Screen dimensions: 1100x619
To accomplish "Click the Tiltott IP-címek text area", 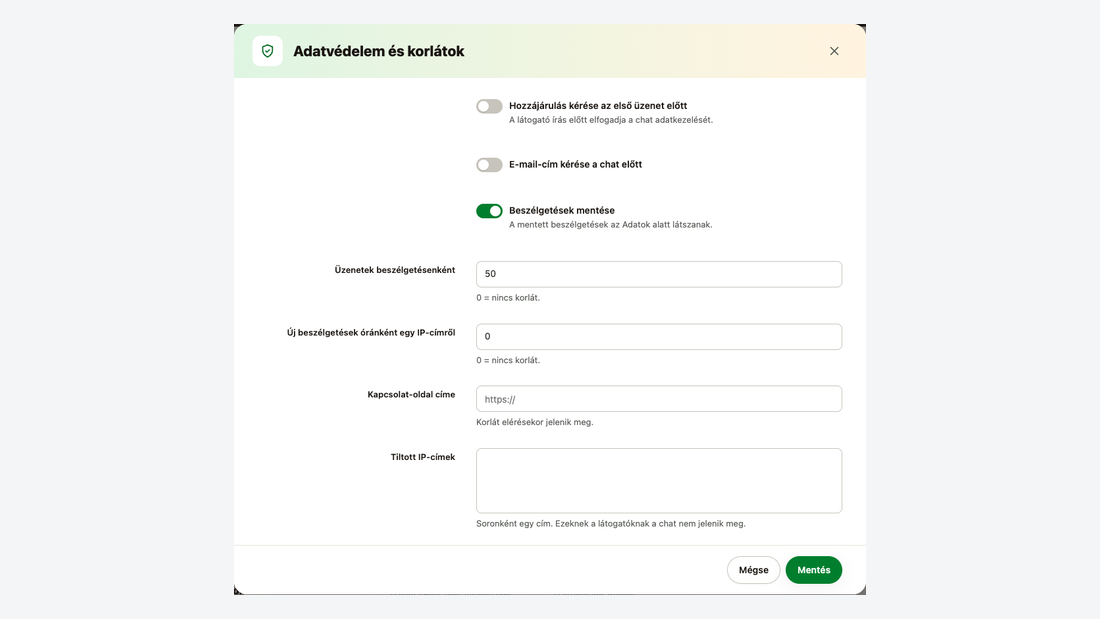I will [659, 481].
